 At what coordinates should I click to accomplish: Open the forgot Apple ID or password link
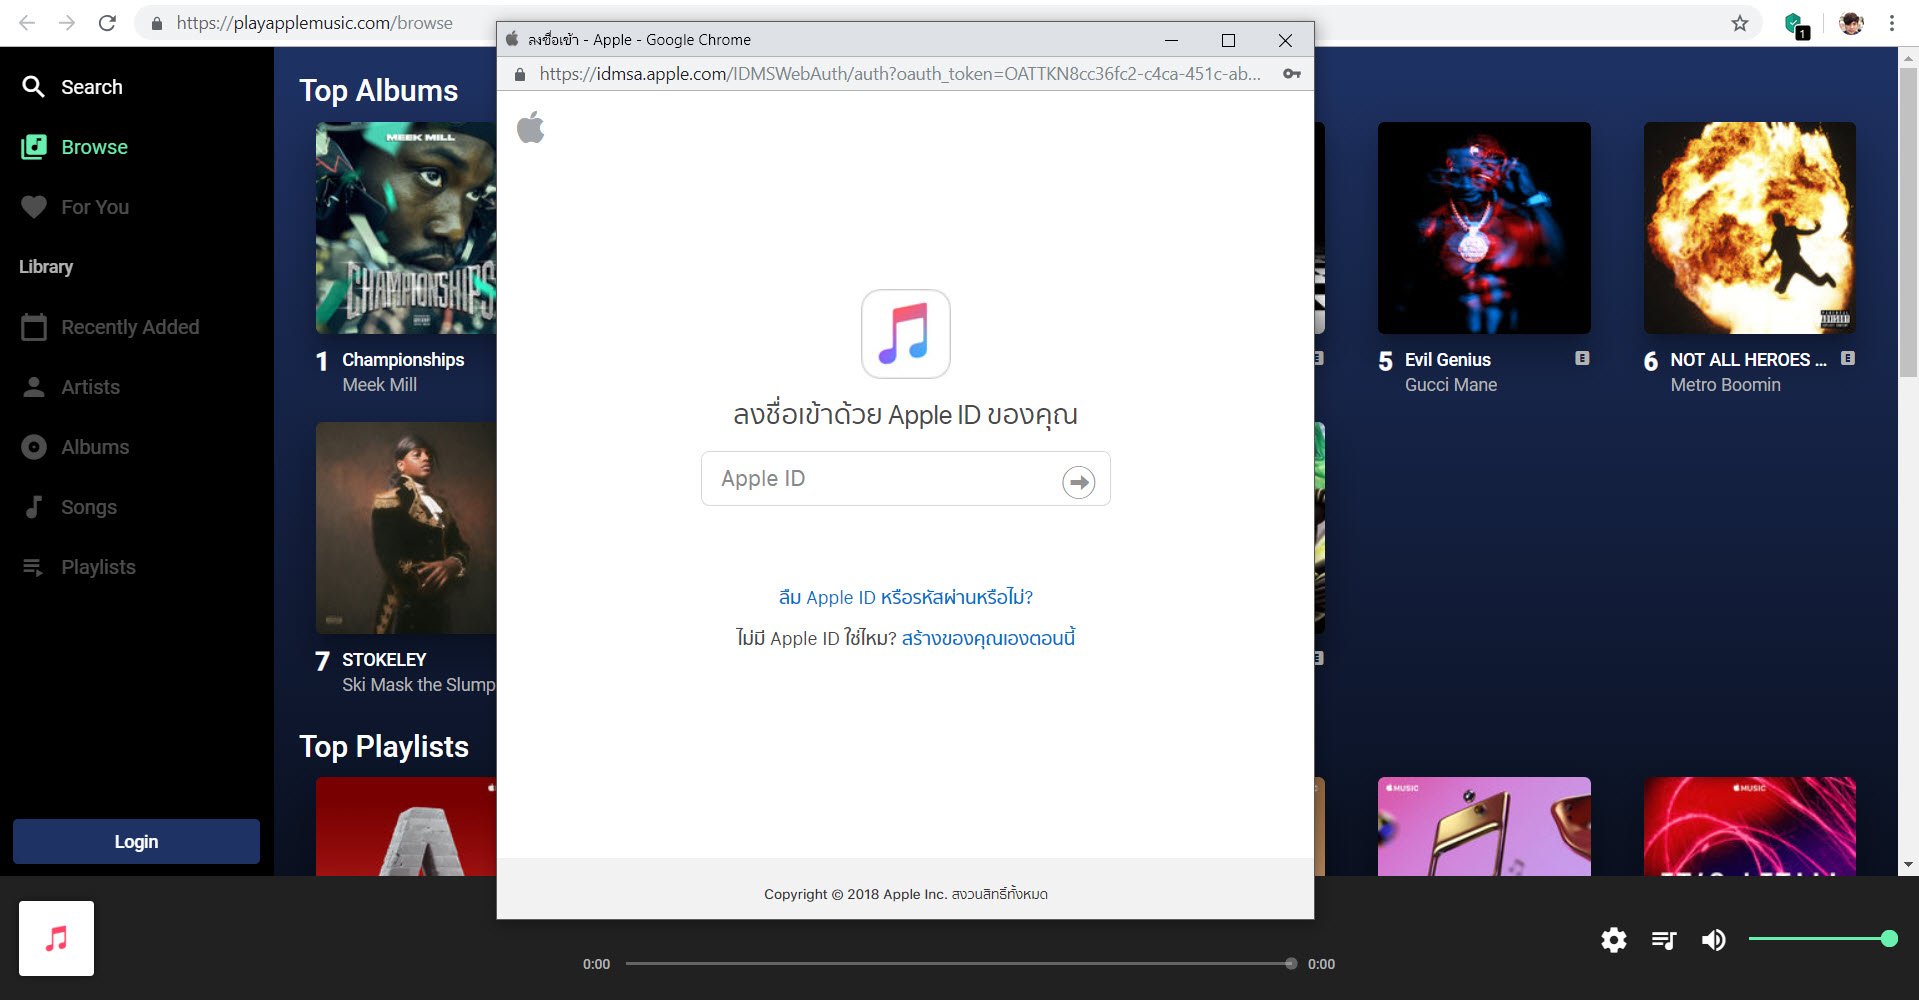tap(905, 597)
